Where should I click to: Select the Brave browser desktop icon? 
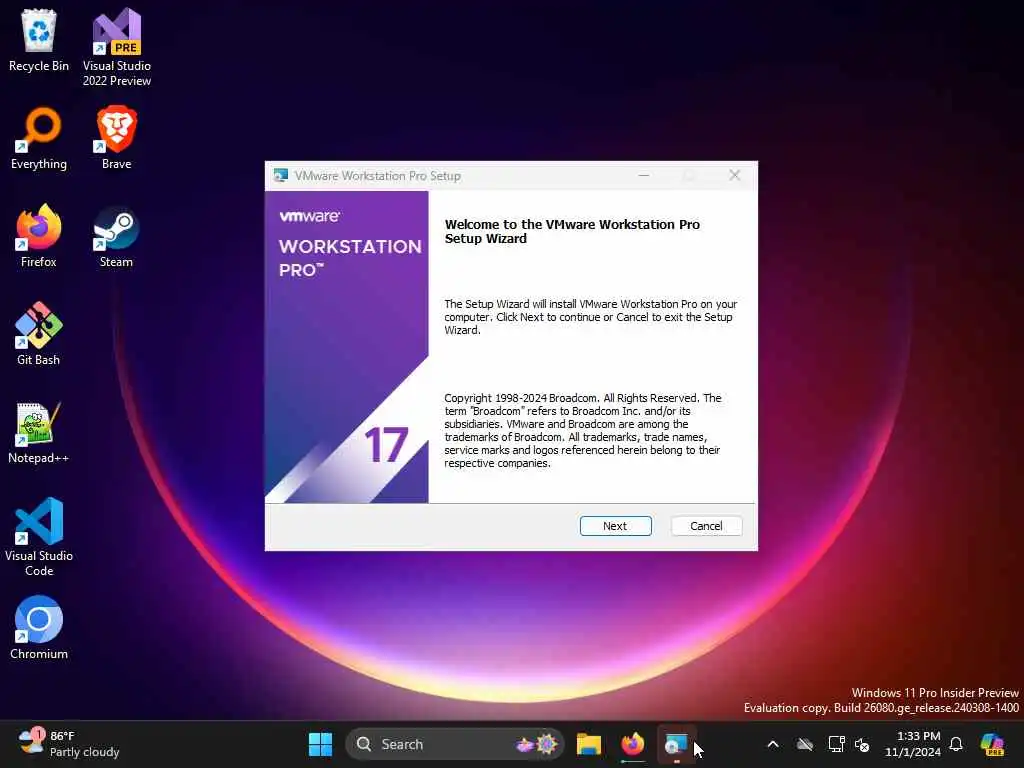coord(116,138)
